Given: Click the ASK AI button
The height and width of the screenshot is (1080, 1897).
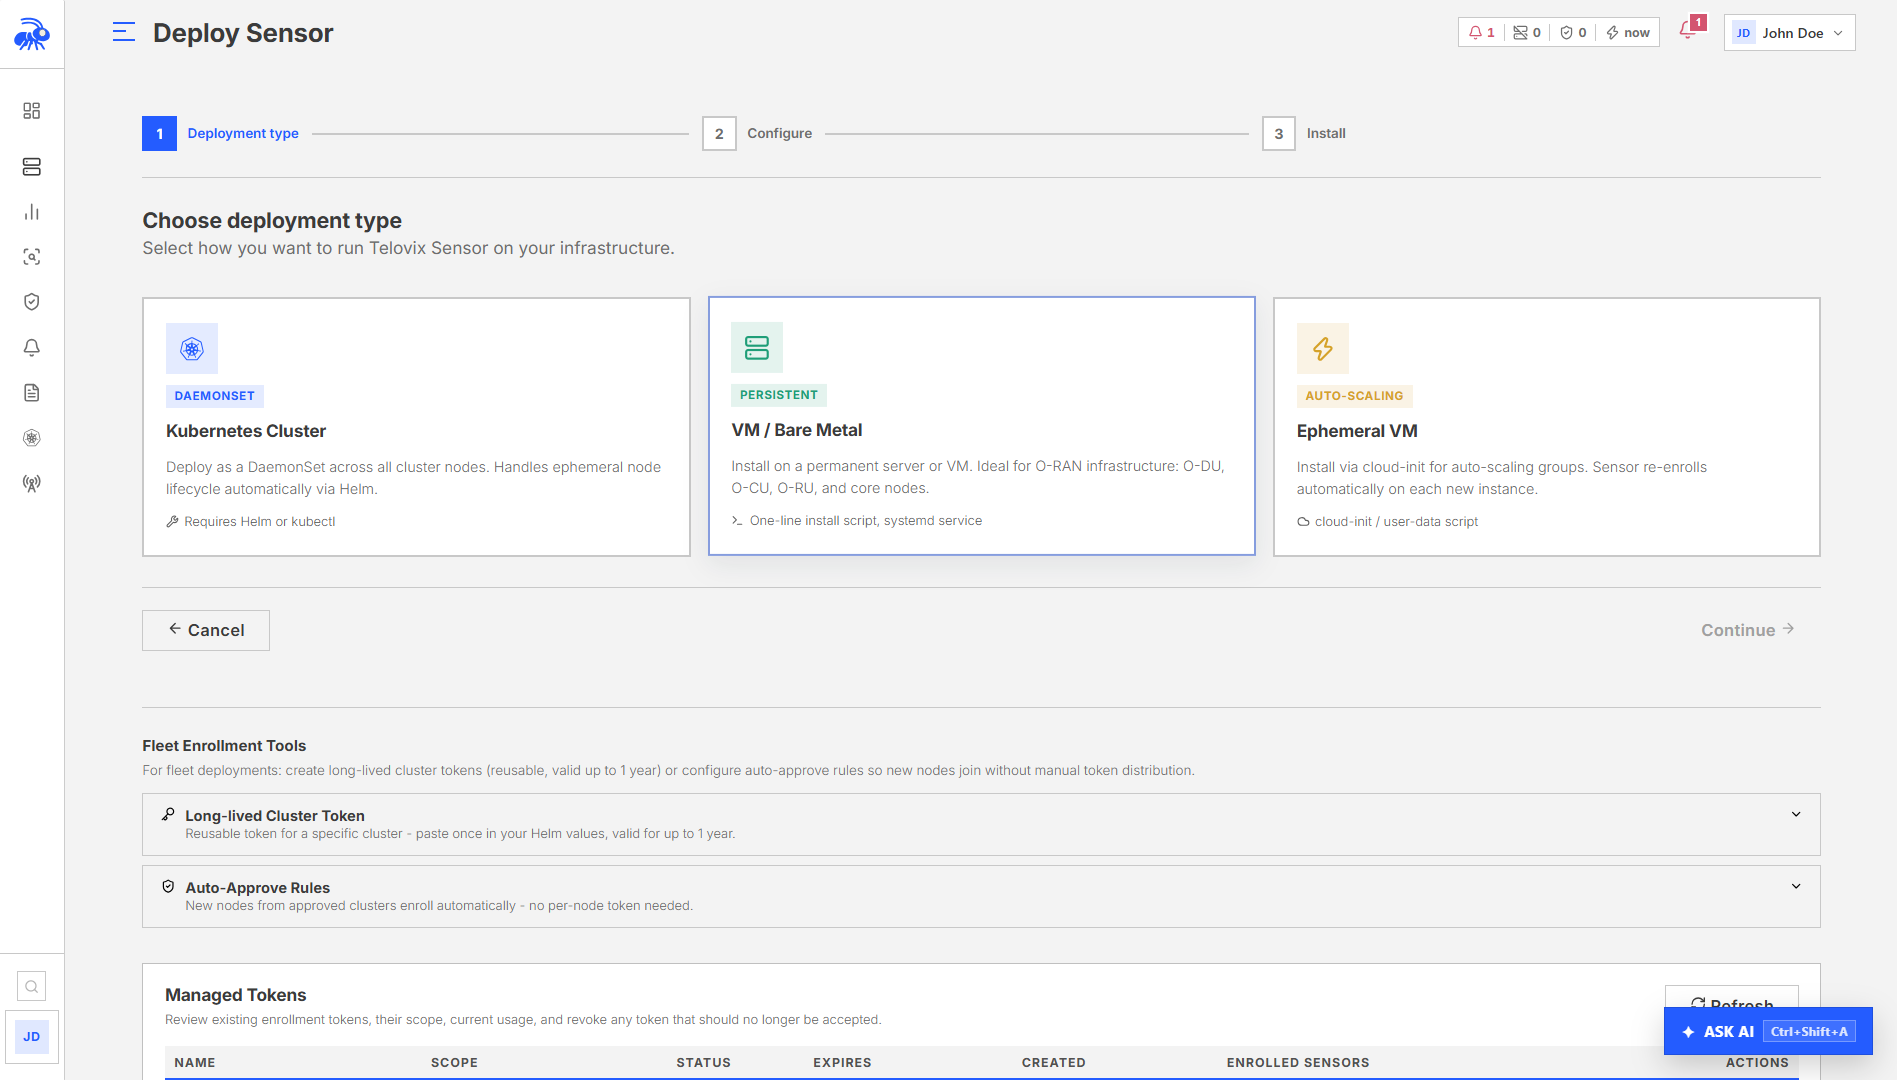Looking at the screenshot, I should click(1768, 1032).
